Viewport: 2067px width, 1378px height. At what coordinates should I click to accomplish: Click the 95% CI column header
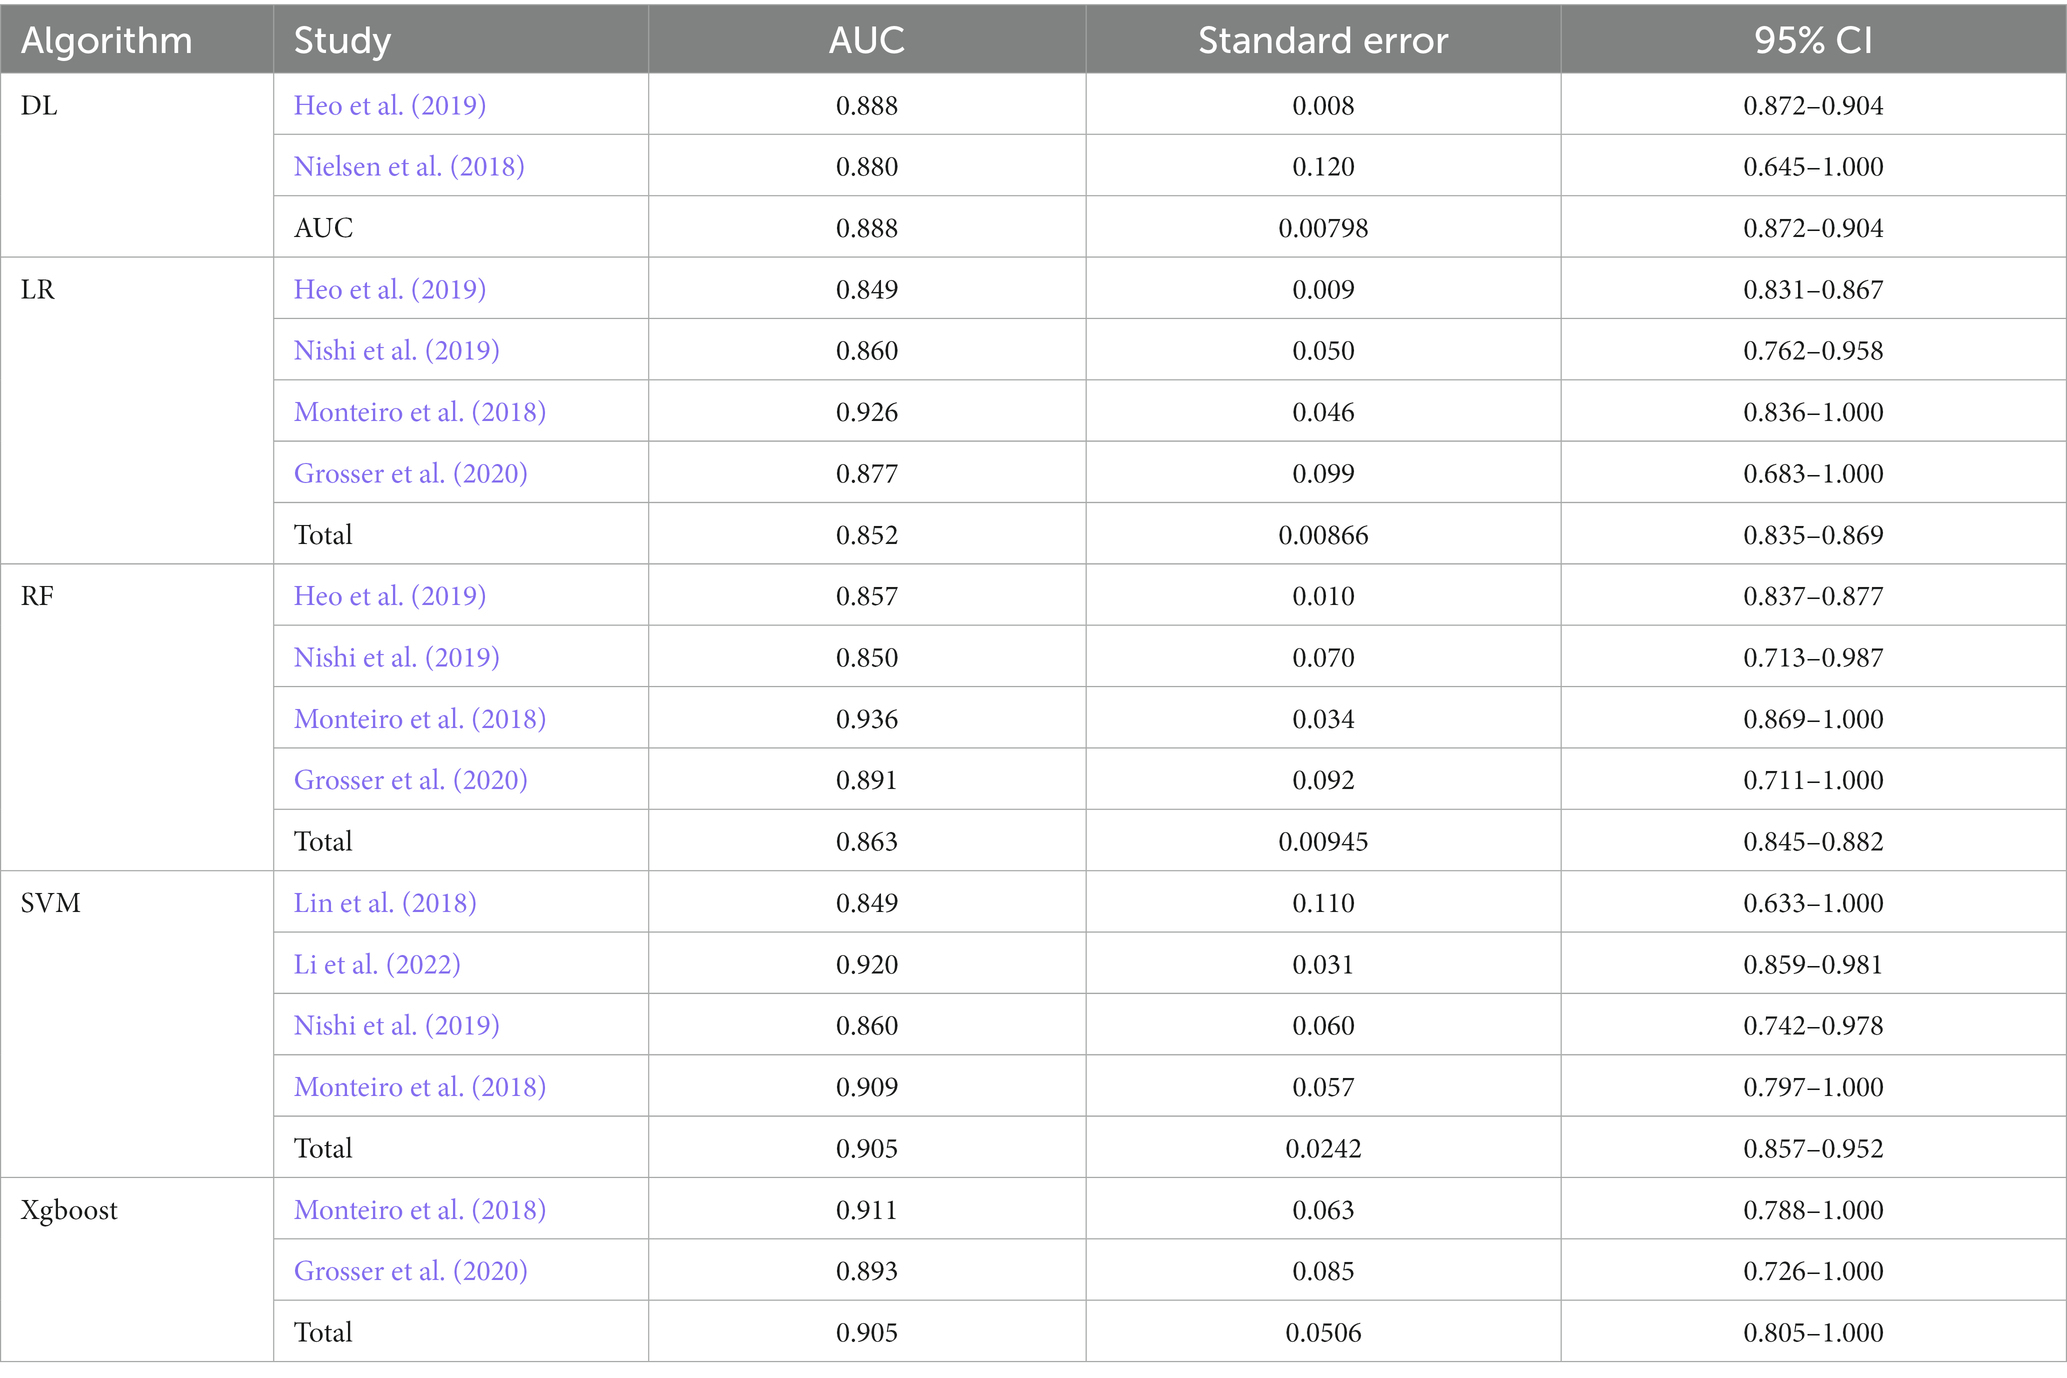[x=1813, y=40]
